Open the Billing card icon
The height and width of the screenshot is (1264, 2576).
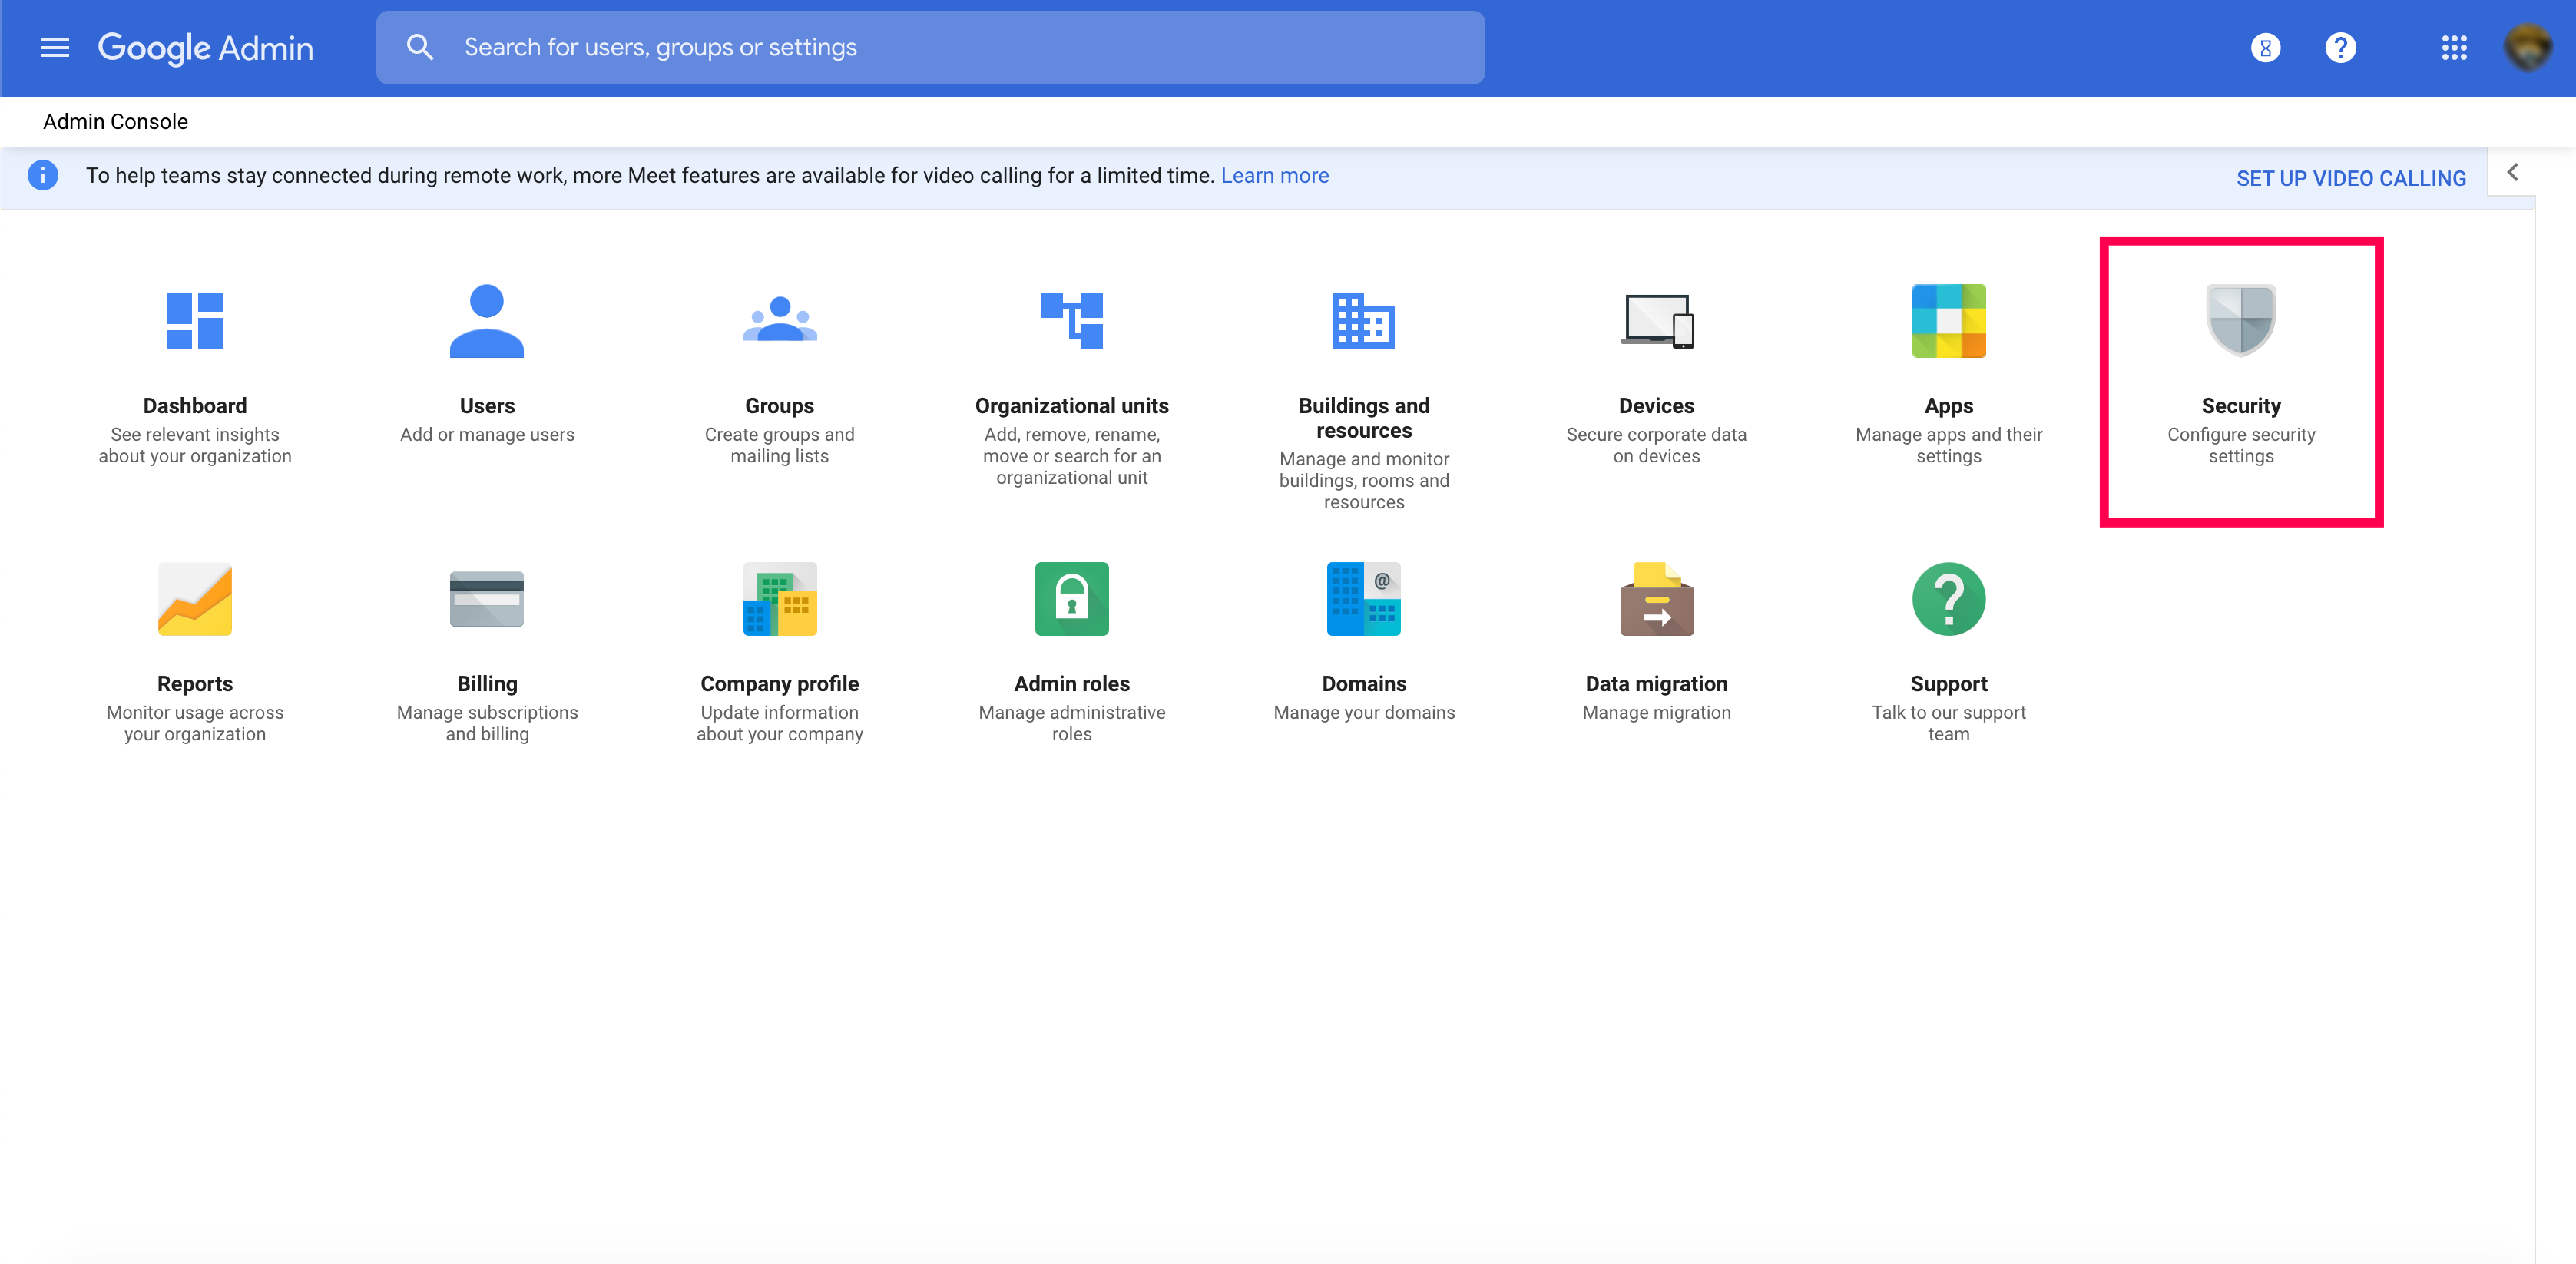(x=487, y=598)
